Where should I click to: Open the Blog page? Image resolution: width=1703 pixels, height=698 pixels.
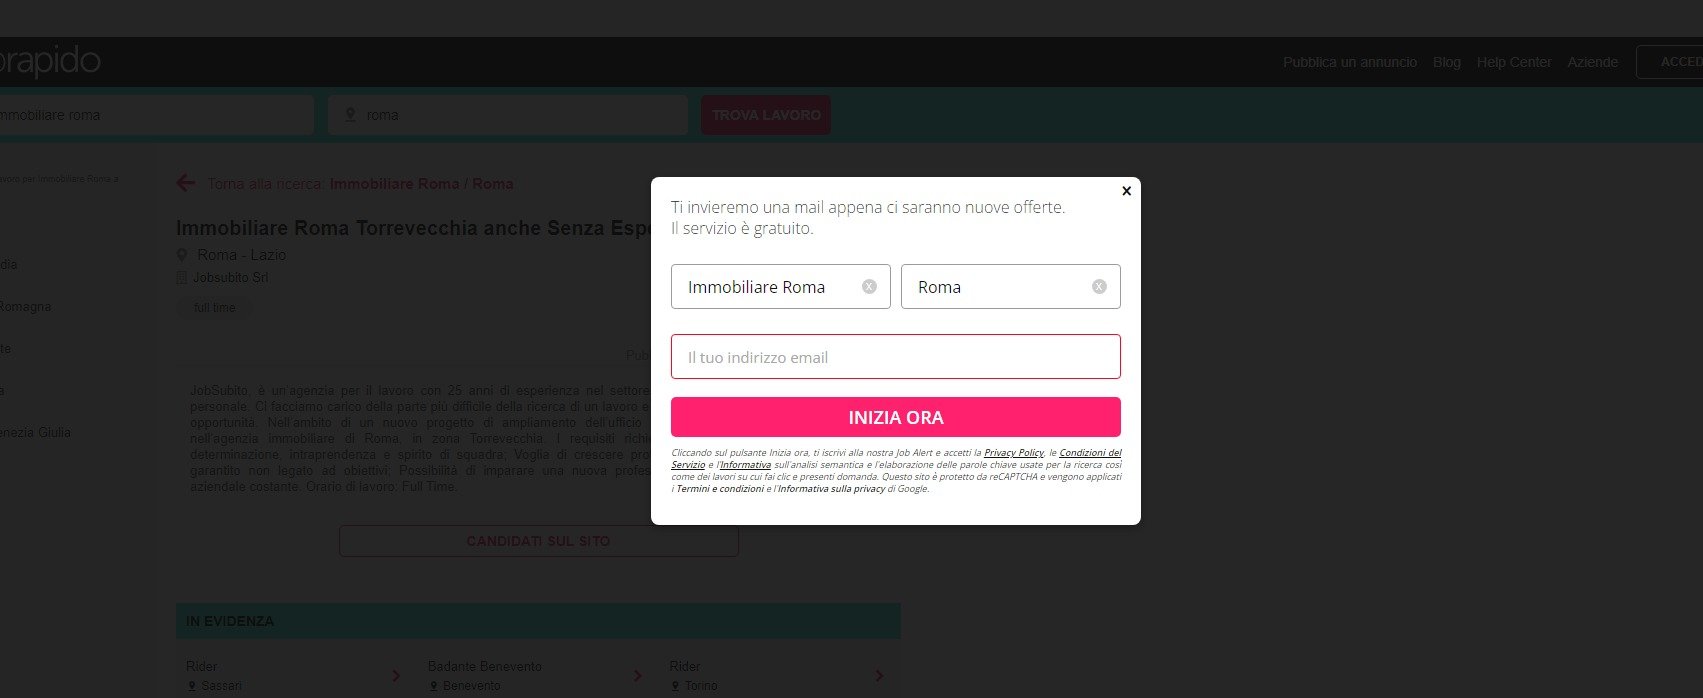coord(1446,62)
